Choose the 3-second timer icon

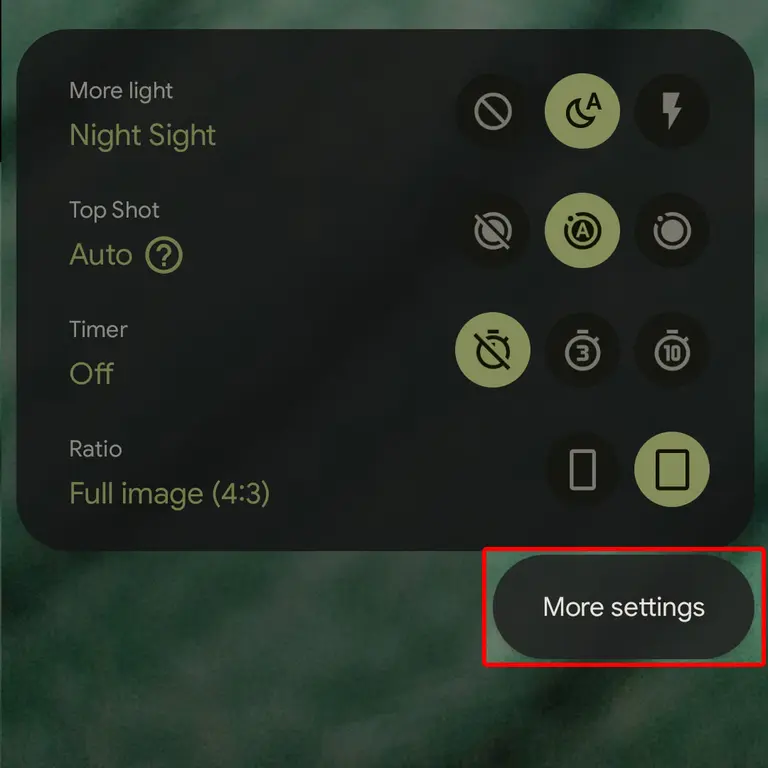point(582,350)
